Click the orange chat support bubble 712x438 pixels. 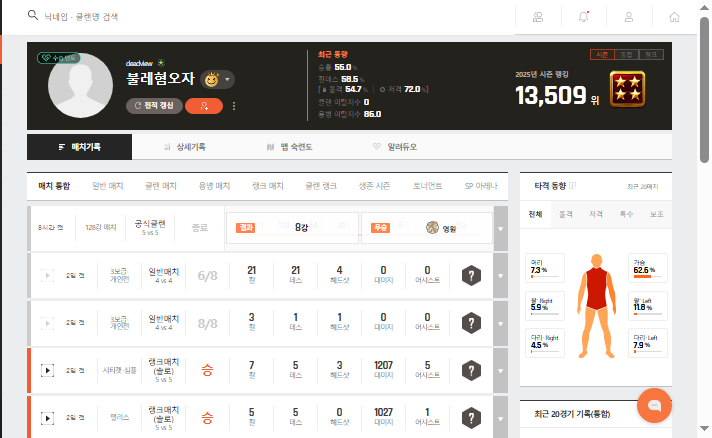coord(655,405)
